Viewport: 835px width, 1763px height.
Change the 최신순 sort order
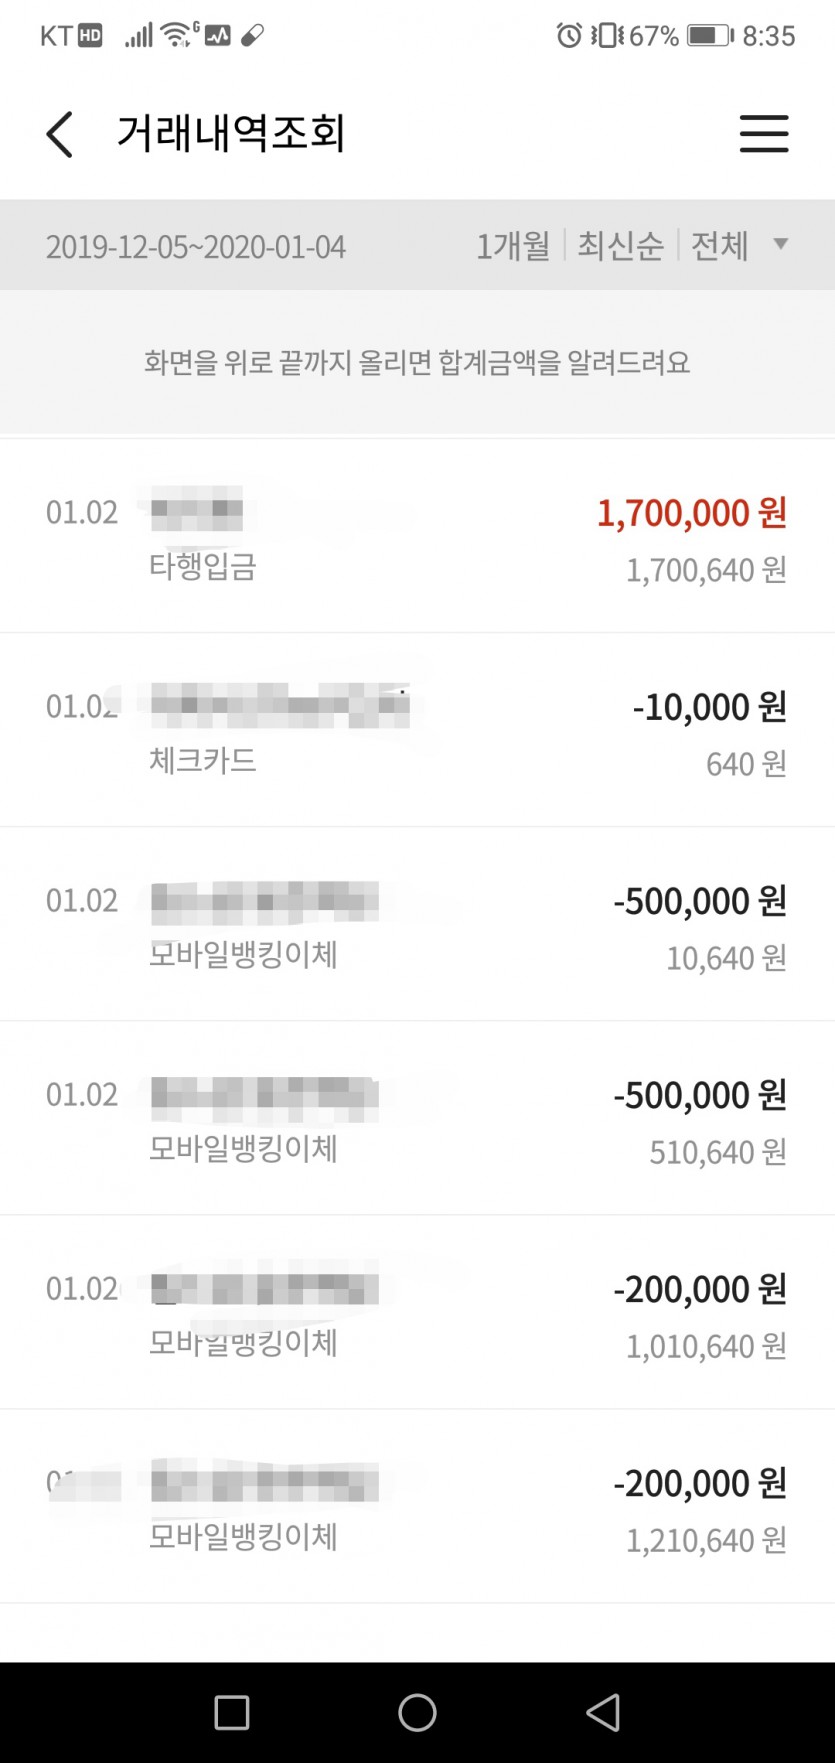(620, 246)
